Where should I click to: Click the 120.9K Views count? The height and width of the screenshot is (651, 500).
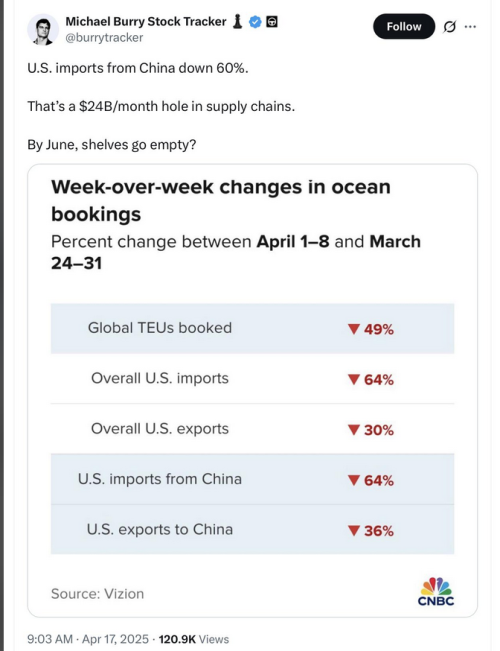(194, 639)
